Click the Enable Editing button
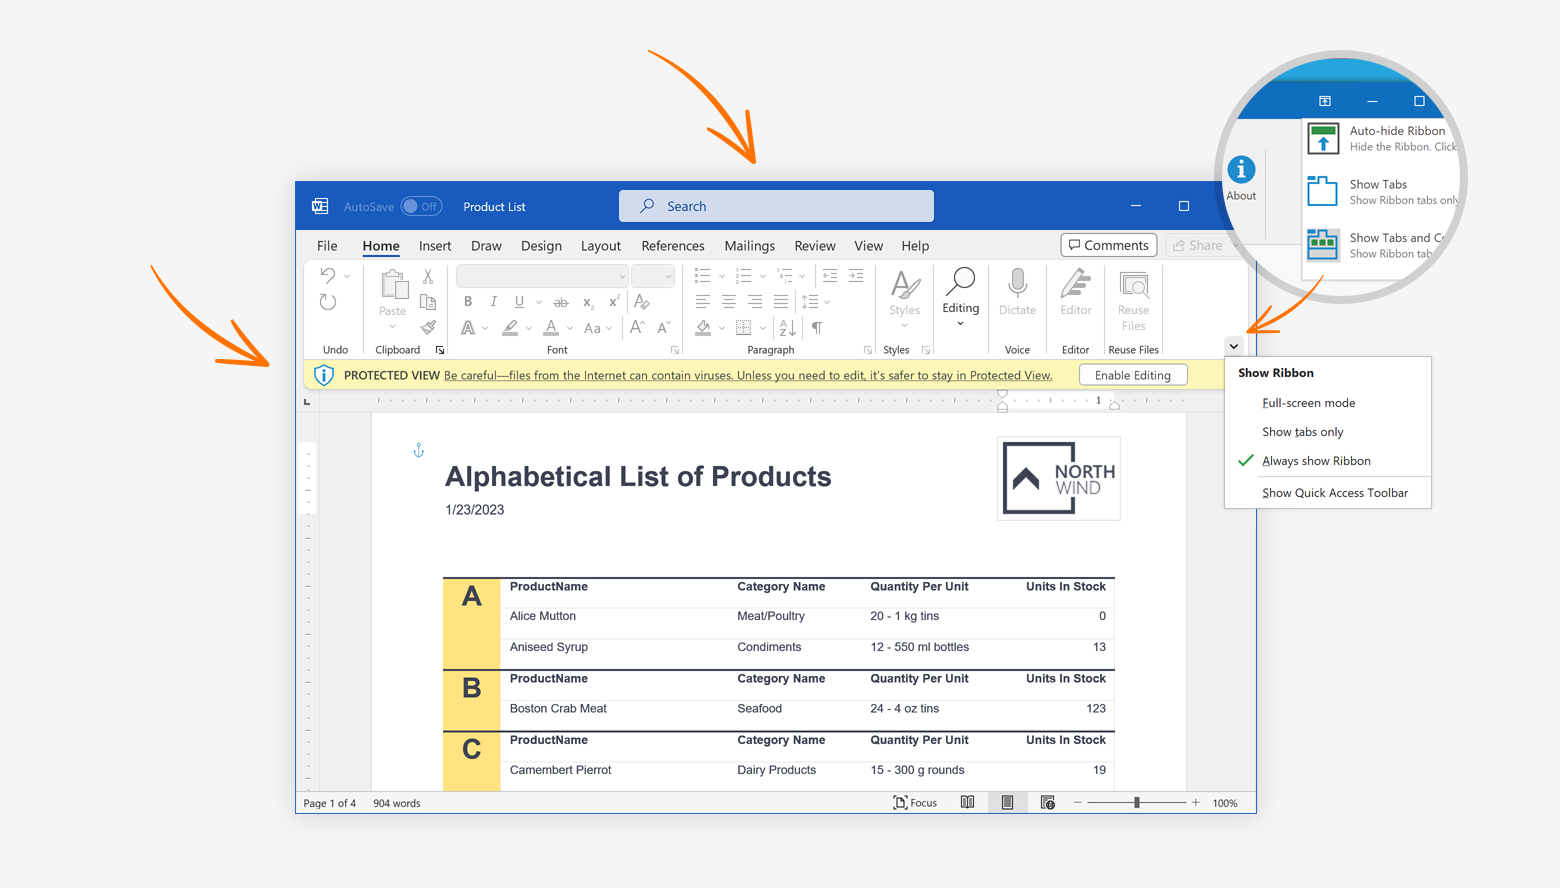The image size is (1560, 888). (x=1133, y=375)
